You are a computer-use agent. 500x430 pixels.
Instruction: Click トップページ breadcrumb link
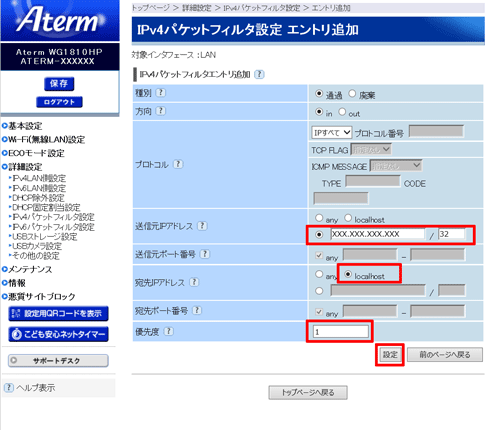151,8
